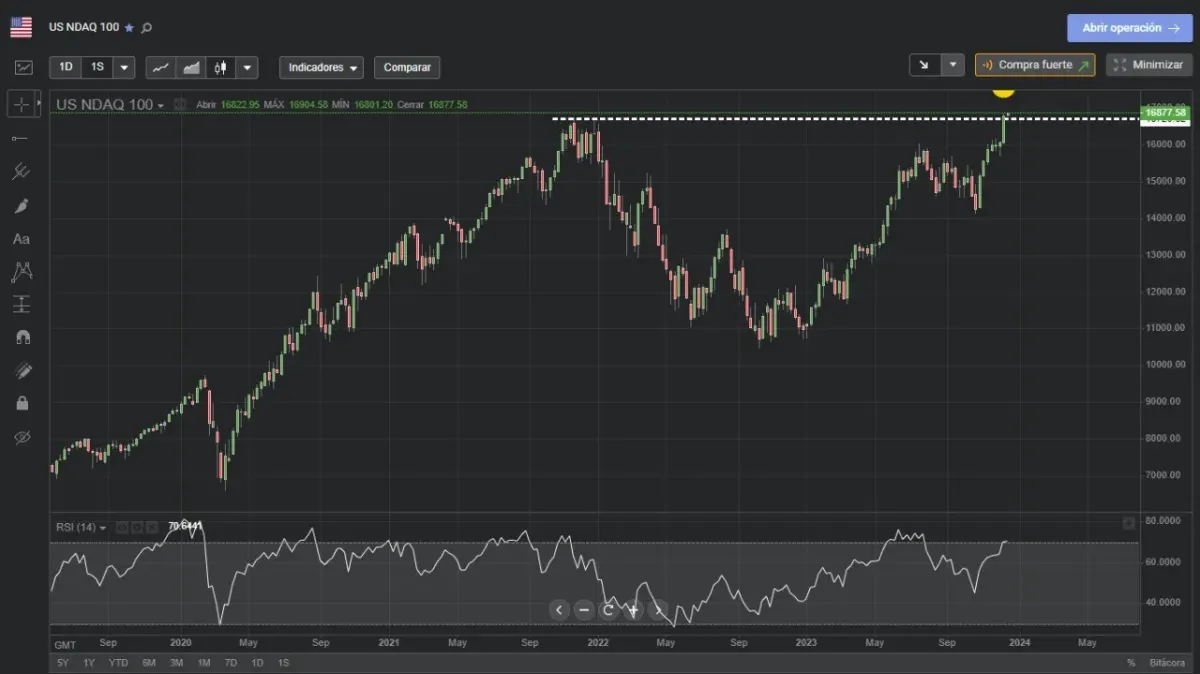Viewport: 1200px width, 674px height.
Task: Toggle hide all drawings eye icon
Action: point(22,437)
